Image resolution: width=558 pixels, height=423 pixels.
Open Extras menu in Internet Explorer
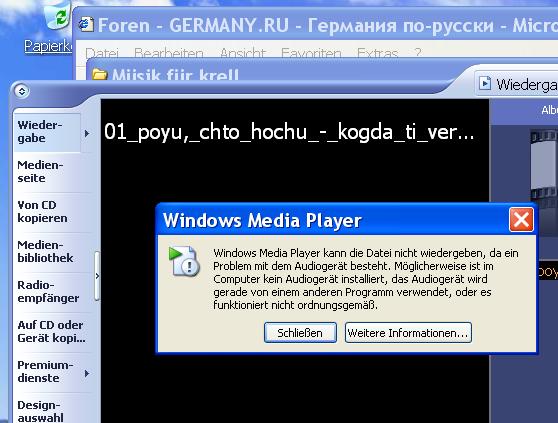point(377,53)
